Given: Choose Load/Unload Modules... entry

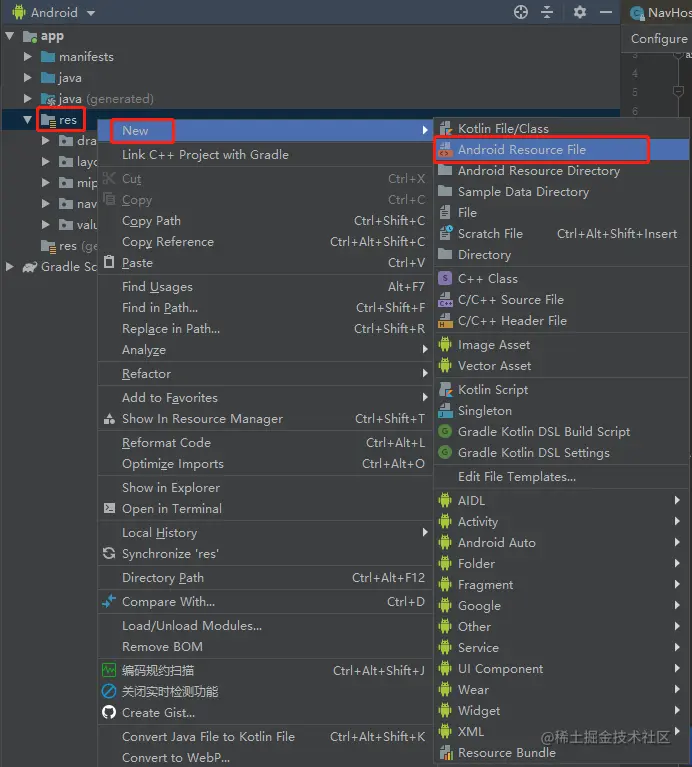Looking at the screenshot, I should (x=265, y=626).
